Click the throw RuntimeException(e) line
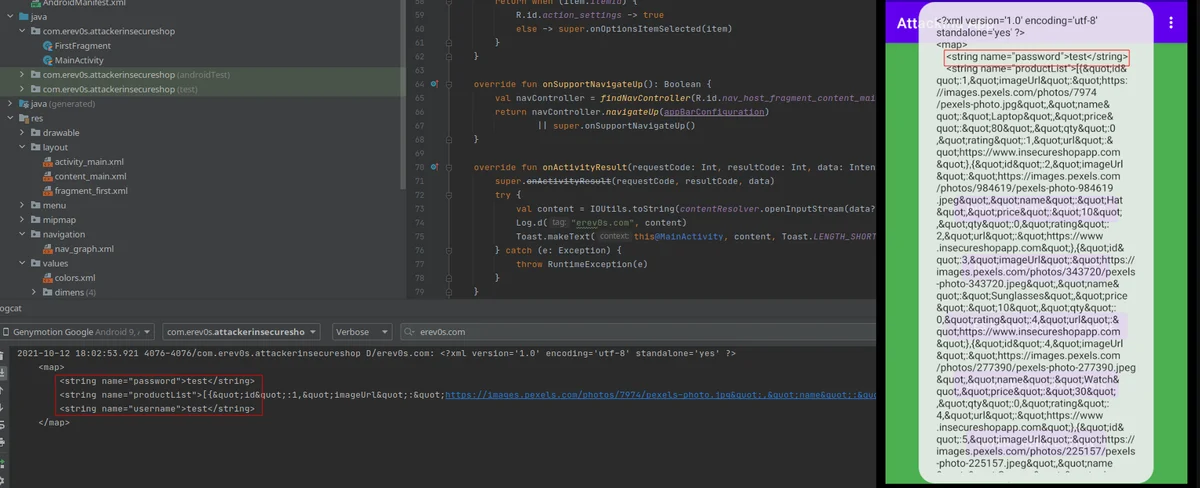The width and height of the screenshot is (1200, 488). click(x=582, y=264)
